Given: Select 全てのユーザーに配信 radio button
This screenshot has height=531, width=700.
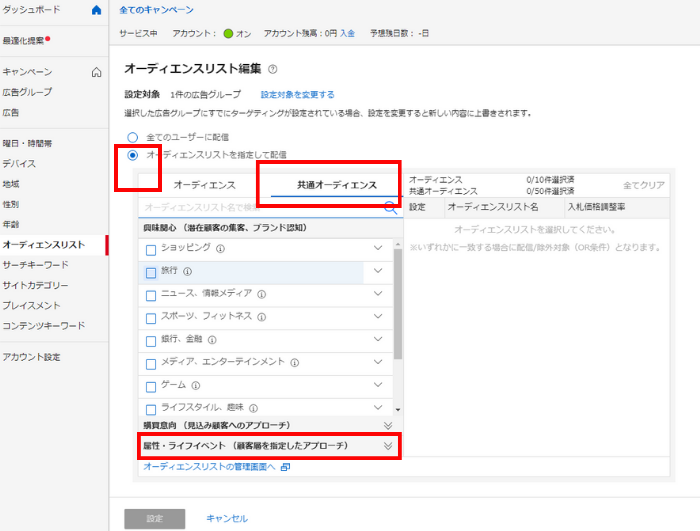Looking at the screenshot, I should click(x=133, y=137).
